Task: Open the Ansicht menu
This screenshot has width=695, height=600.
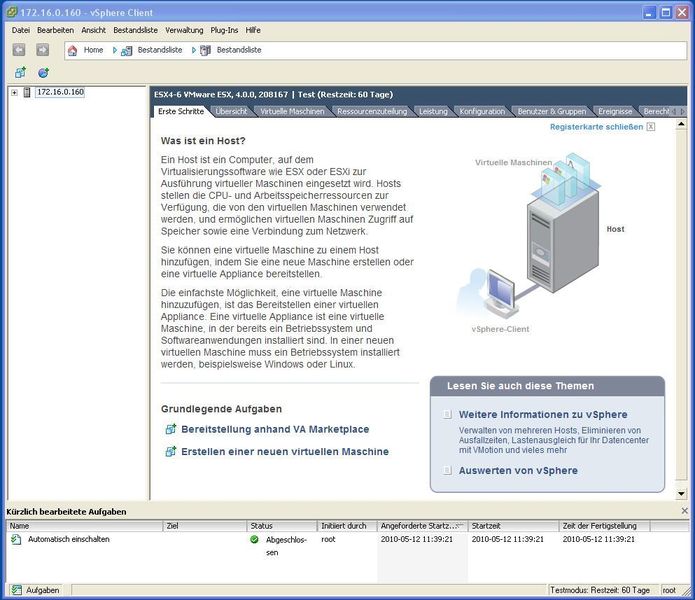Action: pos(94,30)
